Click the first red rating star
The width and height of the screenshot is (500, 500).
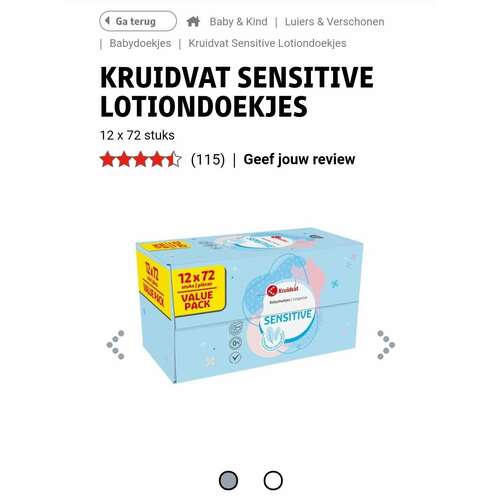coord(107,159)
